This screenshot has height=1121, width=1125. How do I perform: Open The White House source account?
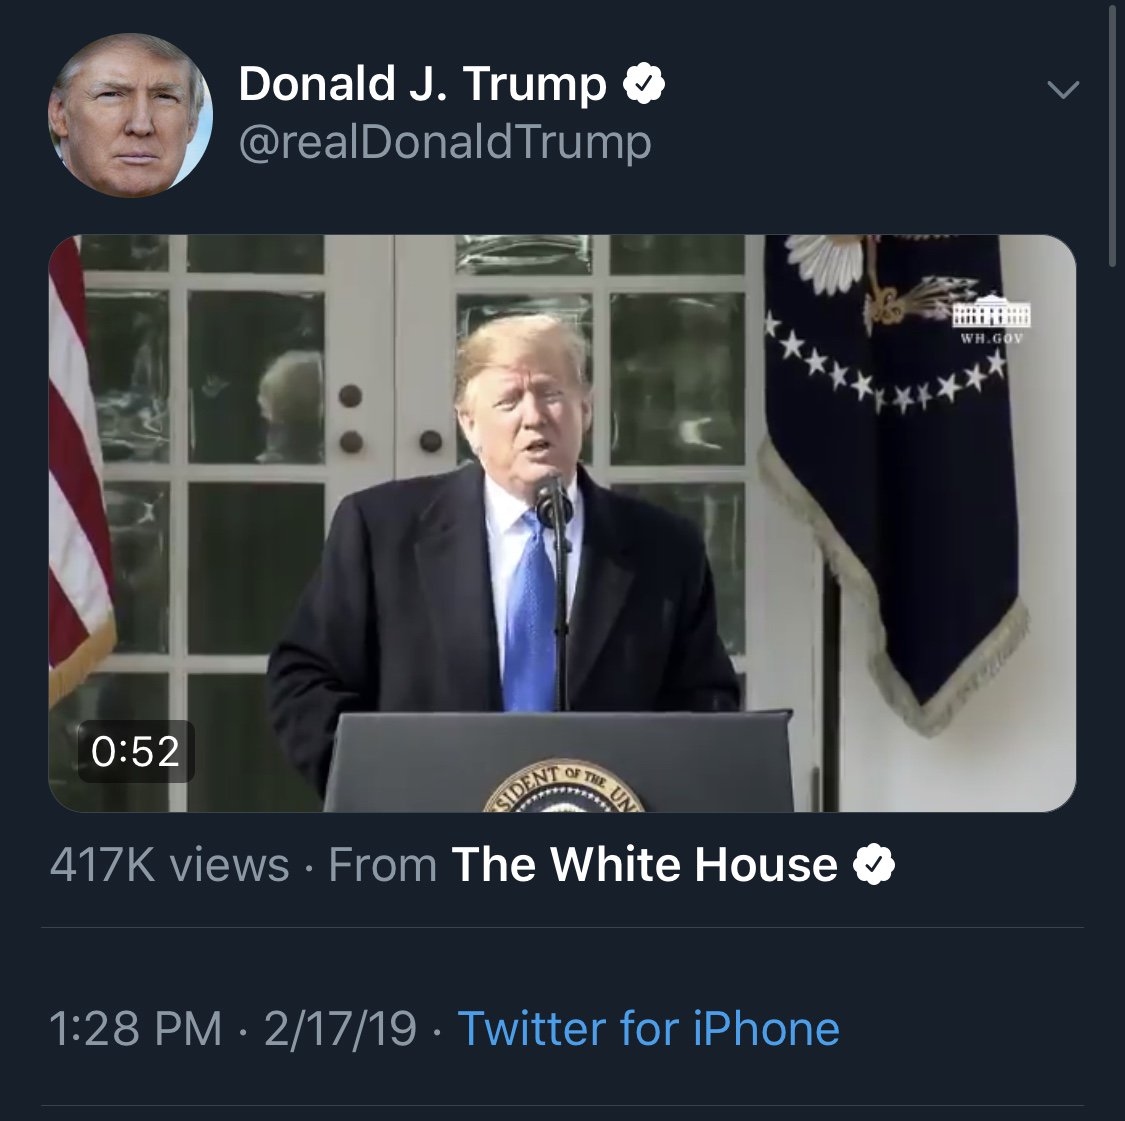tap(644, 865)
